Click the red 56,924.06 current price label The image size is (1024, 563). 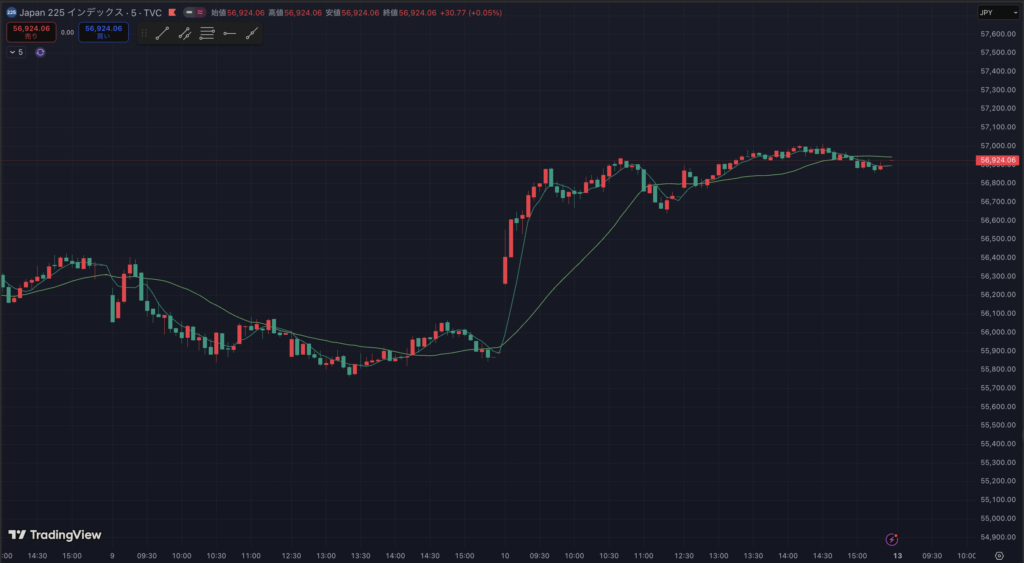998,160
